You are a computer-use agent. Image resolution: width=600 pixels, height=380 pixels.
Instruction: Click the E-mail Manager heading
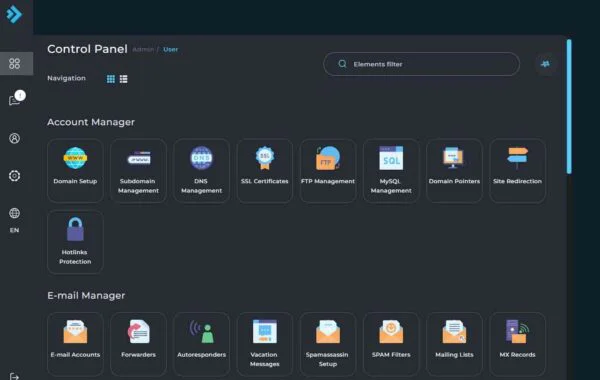click(x=86, y=295)
